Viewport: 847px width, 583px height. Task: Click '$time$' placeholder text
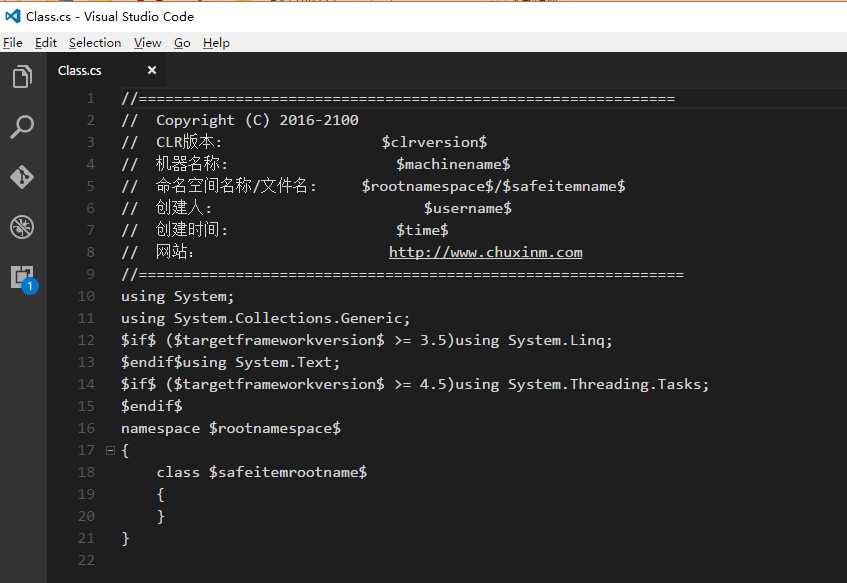(422, 230)
